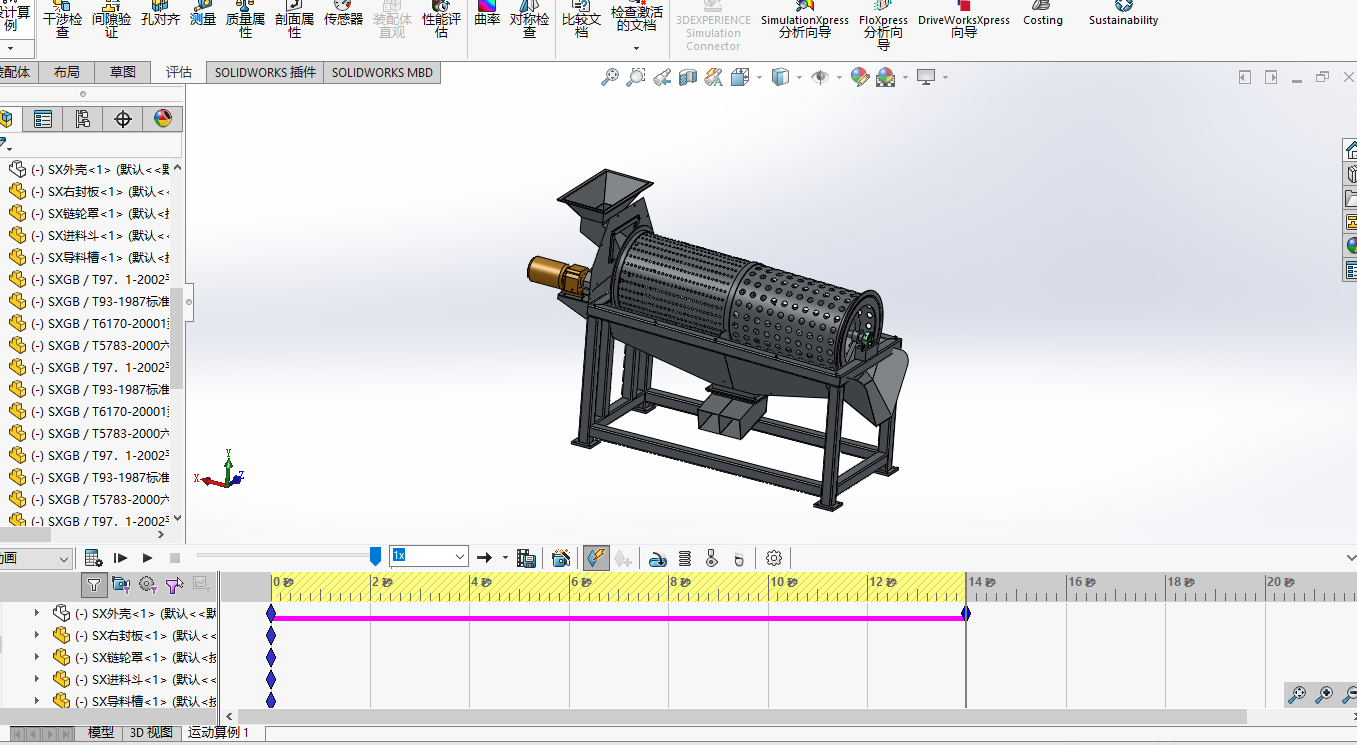Open the ConfigurationManager tab icon
The width and height of the screenshot is (1357, 745).
point(83,119)
